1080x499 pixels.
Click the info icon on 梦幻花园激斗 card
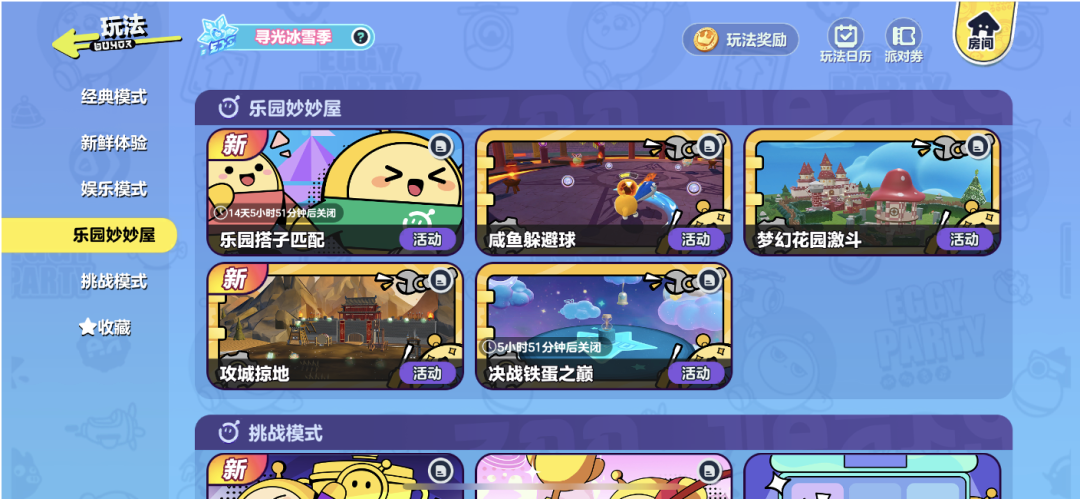[x=978, y=145]
